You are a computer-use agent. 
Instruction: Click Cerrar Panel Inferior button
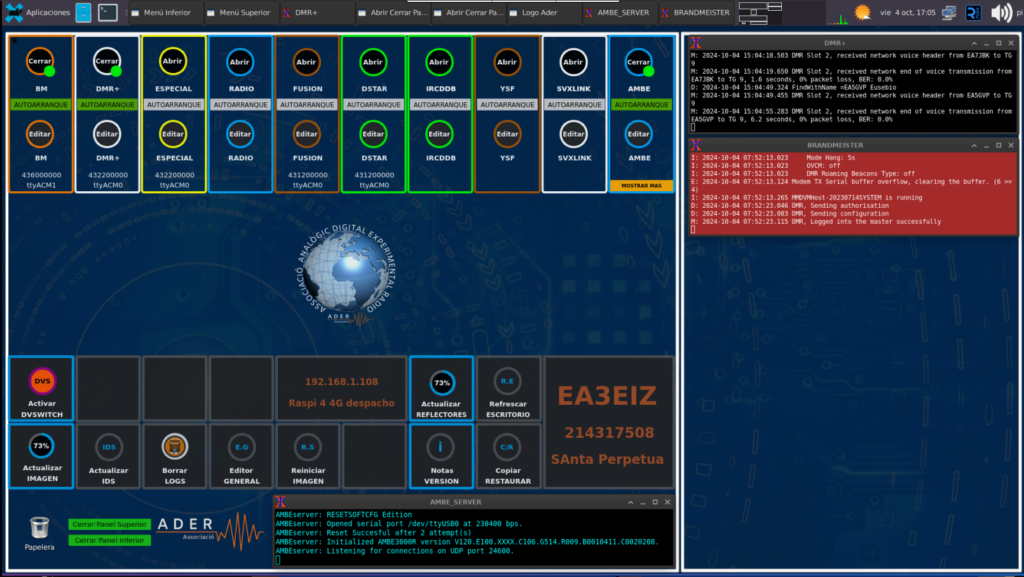110,540
